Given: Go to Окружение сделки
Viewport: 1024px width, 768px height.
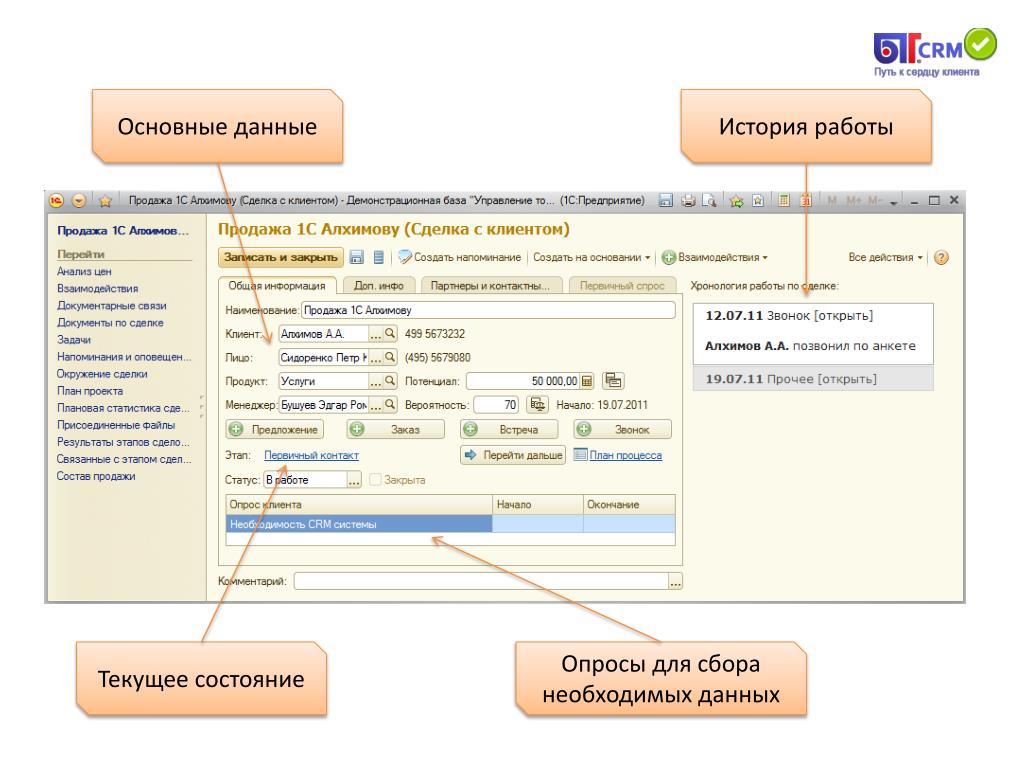Looking at the screenshot, I should point(102,374).
